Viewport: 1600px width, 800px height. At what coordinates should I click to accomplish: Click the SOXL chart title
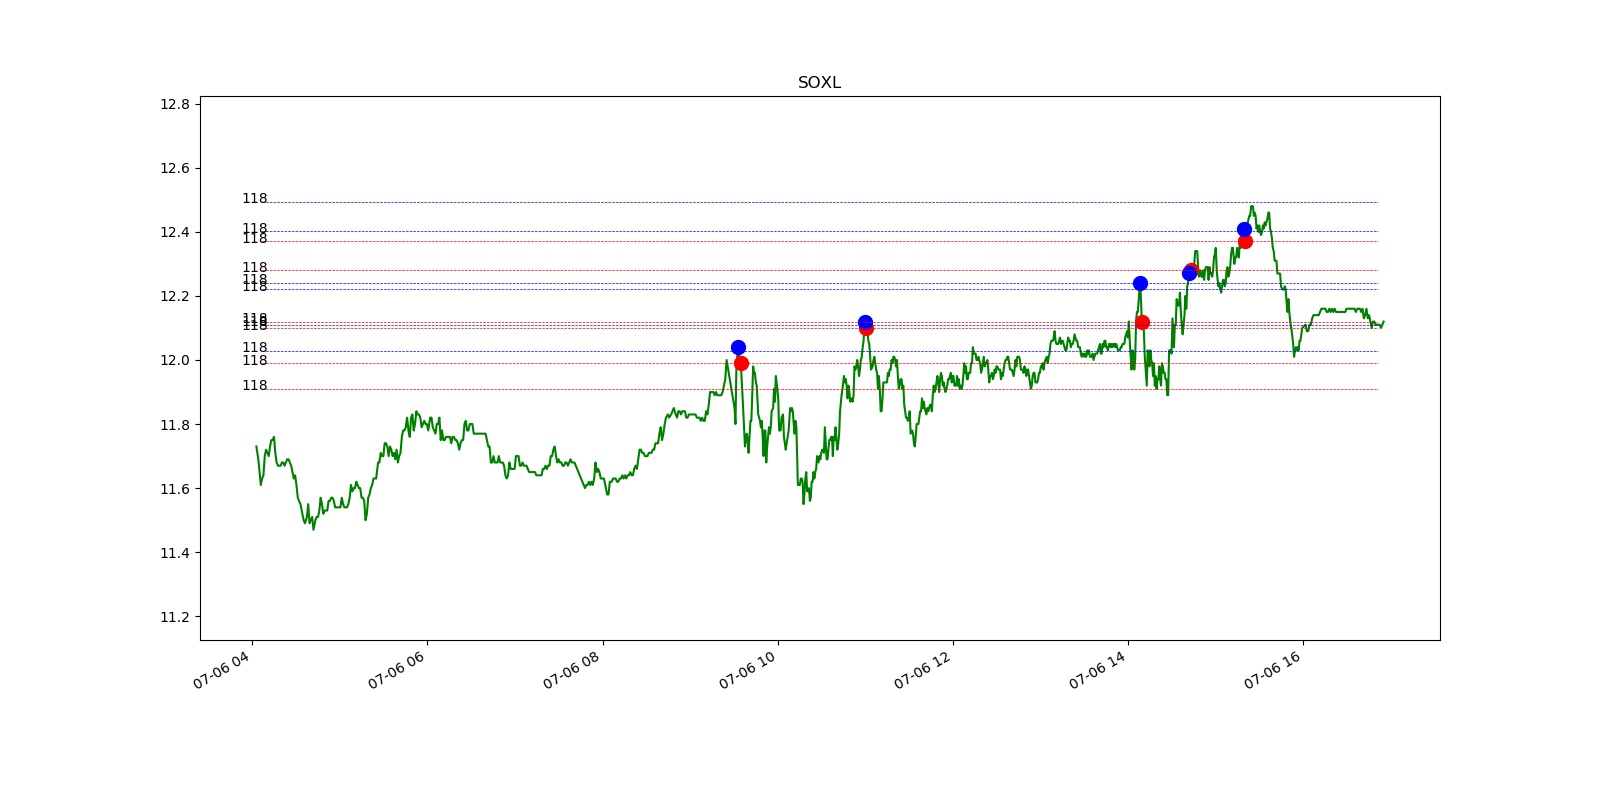[x=819, y=83]
